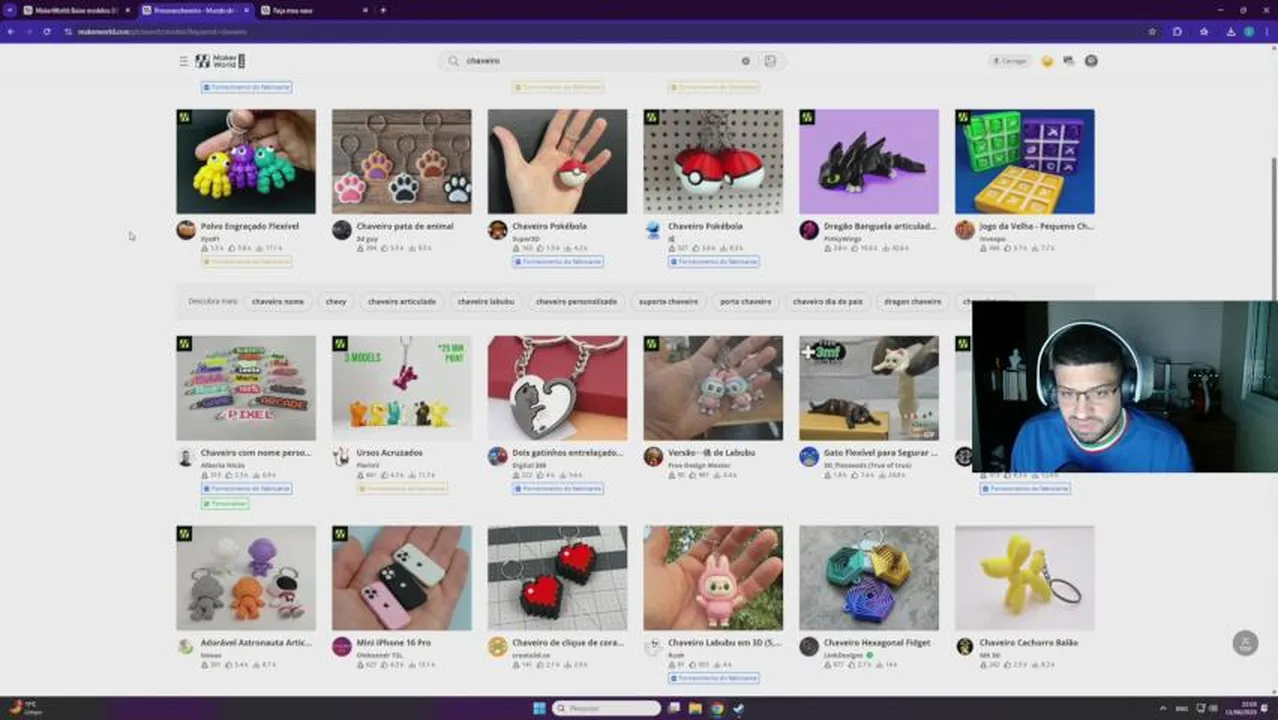Open Chaveiro Hexagonal Fidget thumbnail
1278x720 pixels.
869,578
